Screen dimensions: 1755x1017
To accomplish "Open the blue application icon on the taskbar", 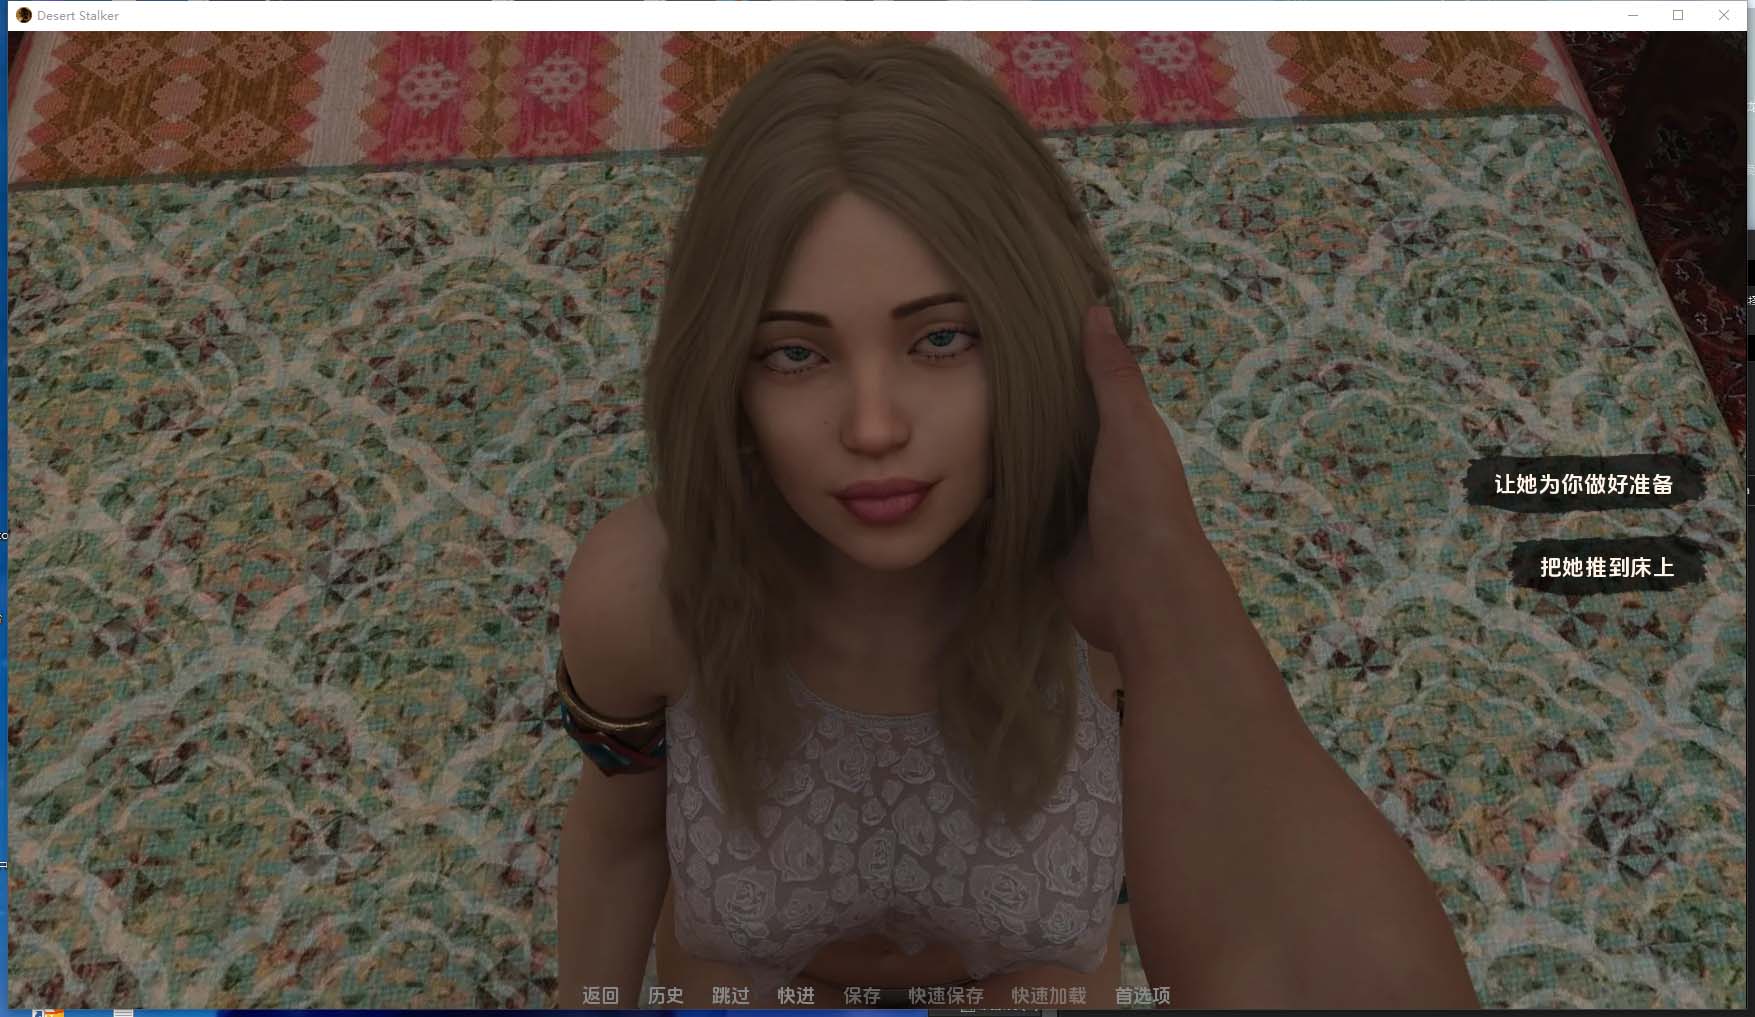I will 37,1012.
